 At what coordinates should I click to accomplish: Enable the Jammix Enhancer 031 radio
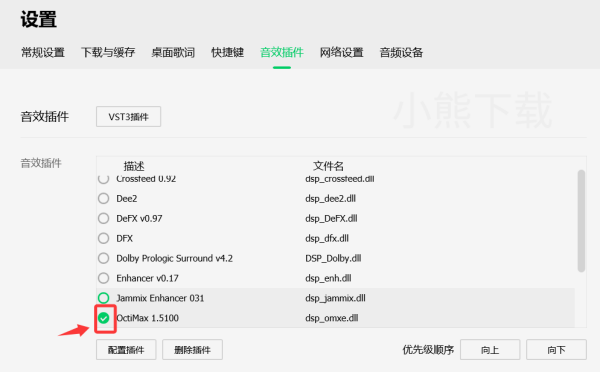tap(103, 298)
